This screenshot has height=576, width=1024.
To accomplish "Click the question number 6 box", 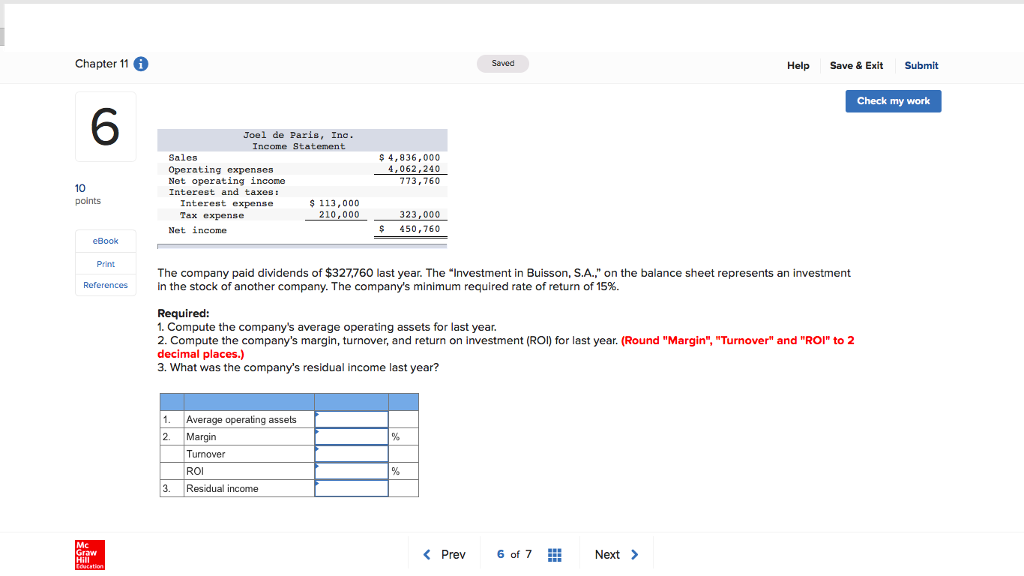I will click(106, 127).
